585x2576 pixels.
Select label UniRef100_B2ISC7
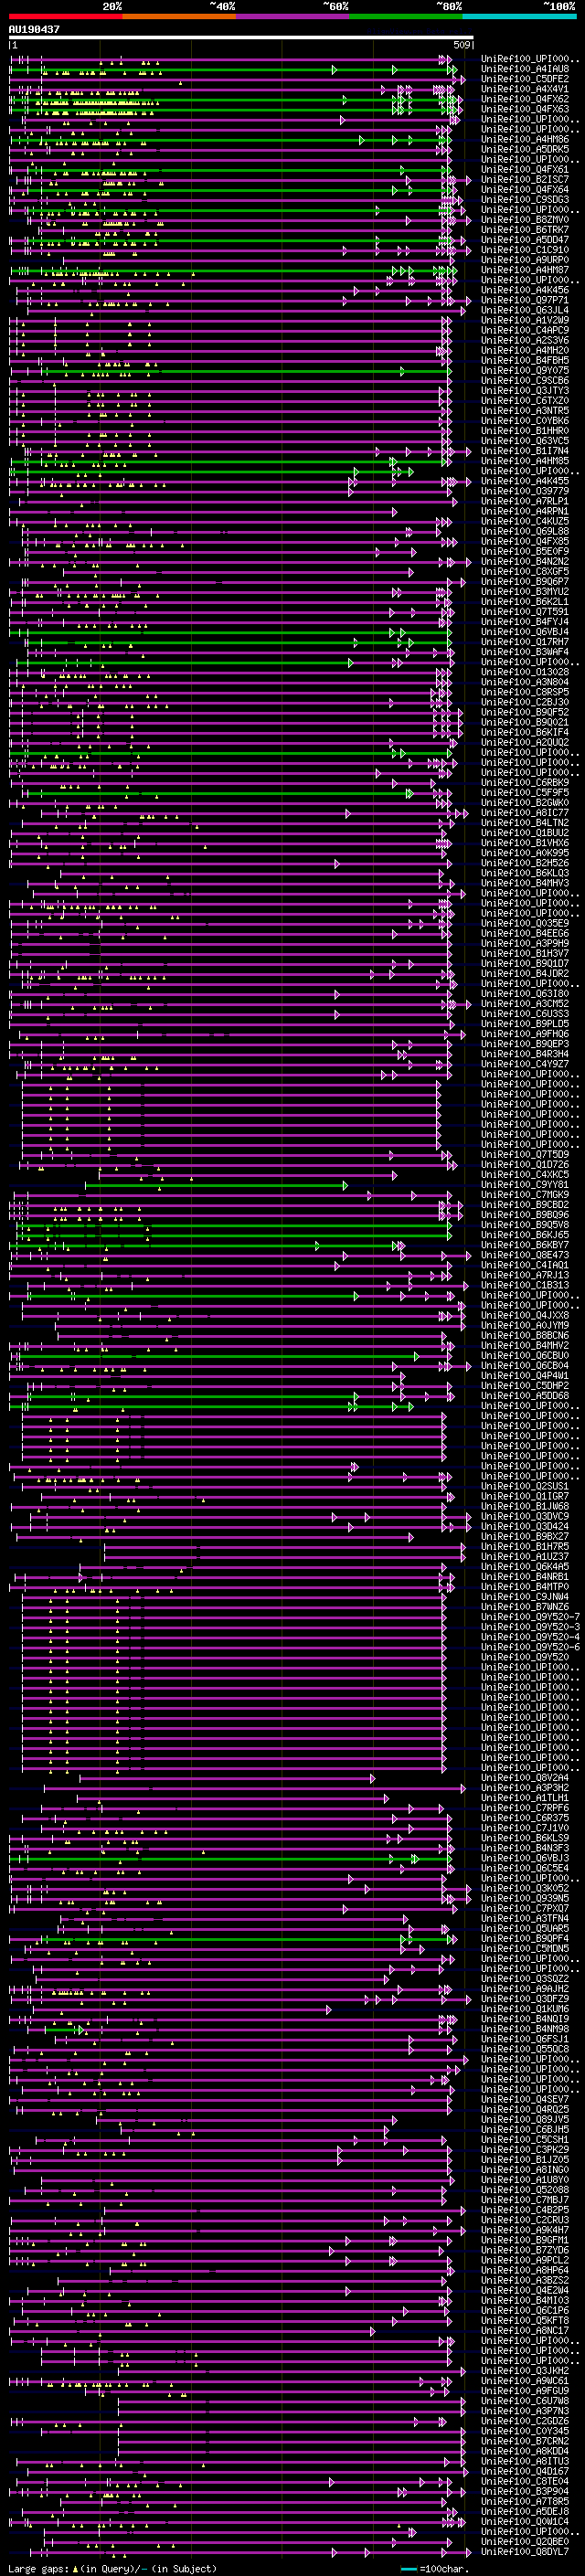(x=525, y=180)
